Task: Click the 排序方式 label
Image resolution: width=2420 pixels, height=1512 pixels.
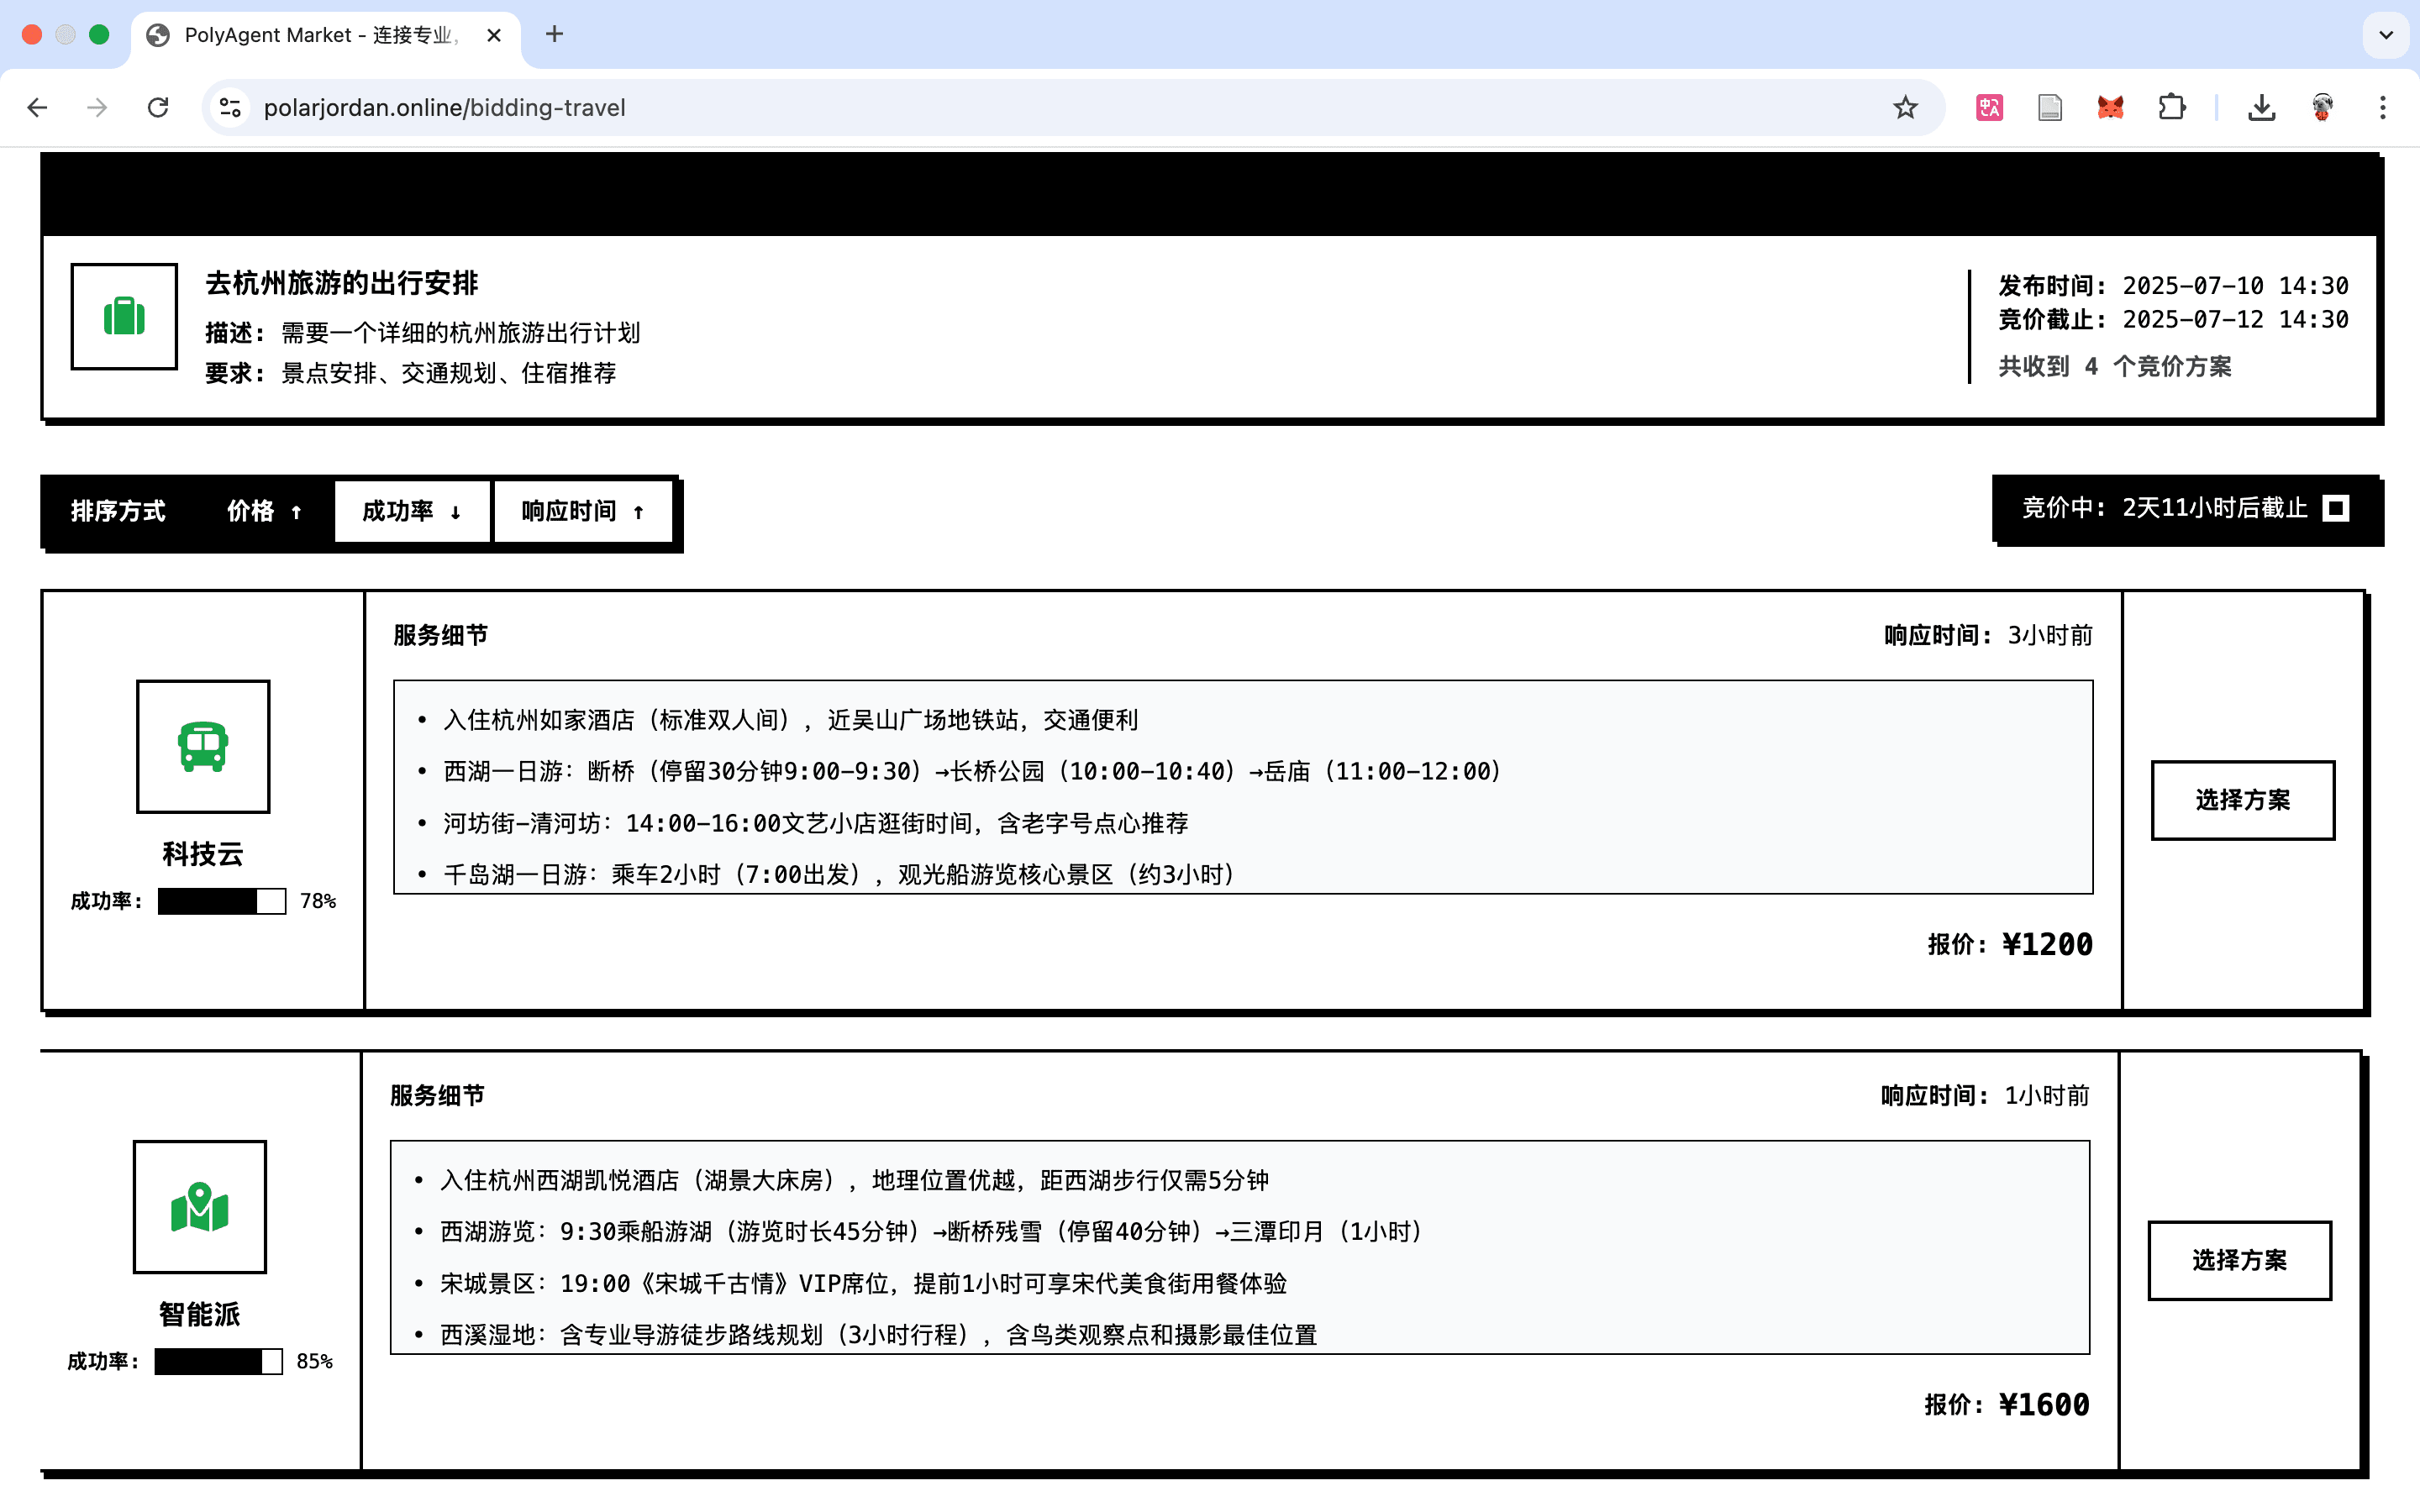Action: click(x=118, y=511)
